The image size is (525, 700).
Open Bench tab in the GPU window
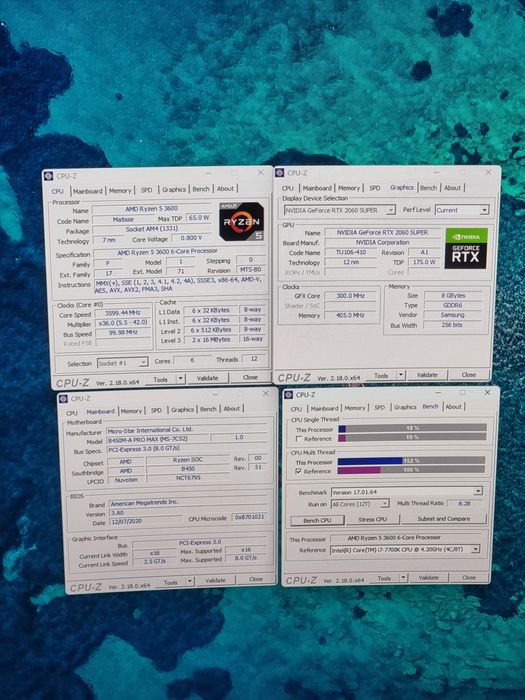[x=428, y=188]
